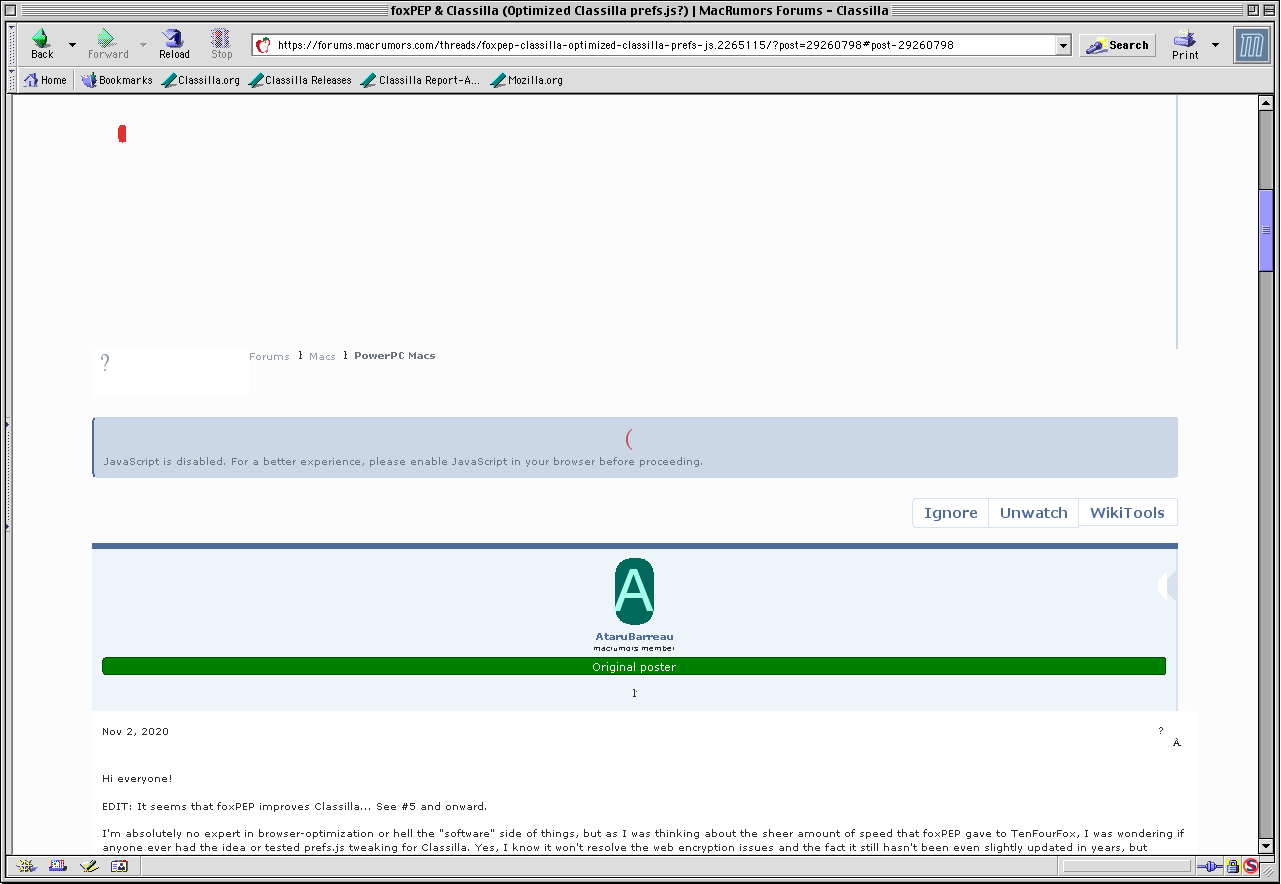Click the vertical scrollbar thumb

click(1266, 229)
